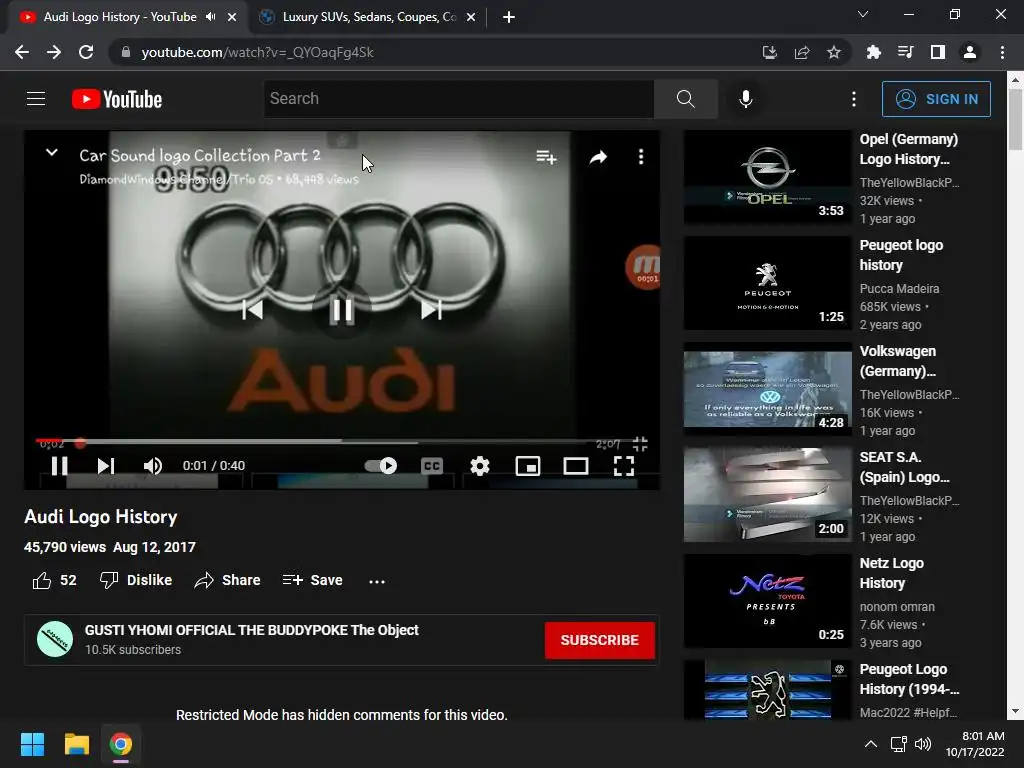Play next video from the control bar
This screenshot has width=1024, height=768.
point(106,466)
